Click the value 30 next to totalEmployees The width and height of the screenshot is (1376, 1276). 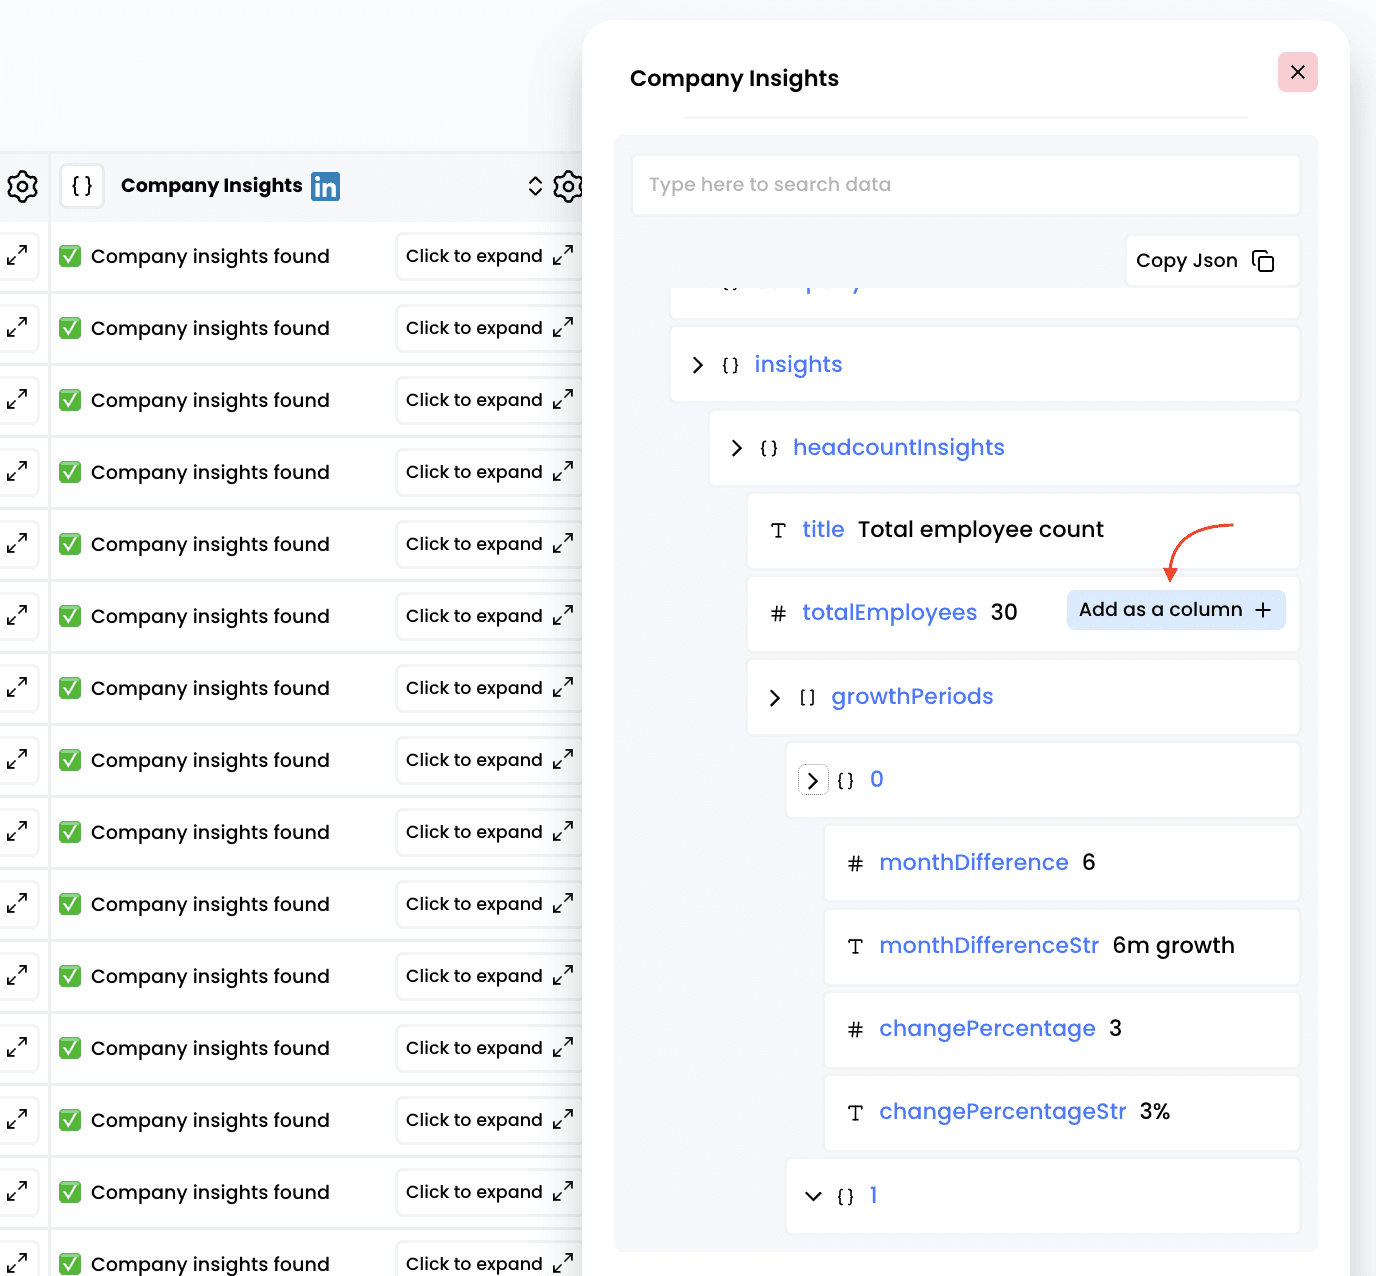(1004, 612)
